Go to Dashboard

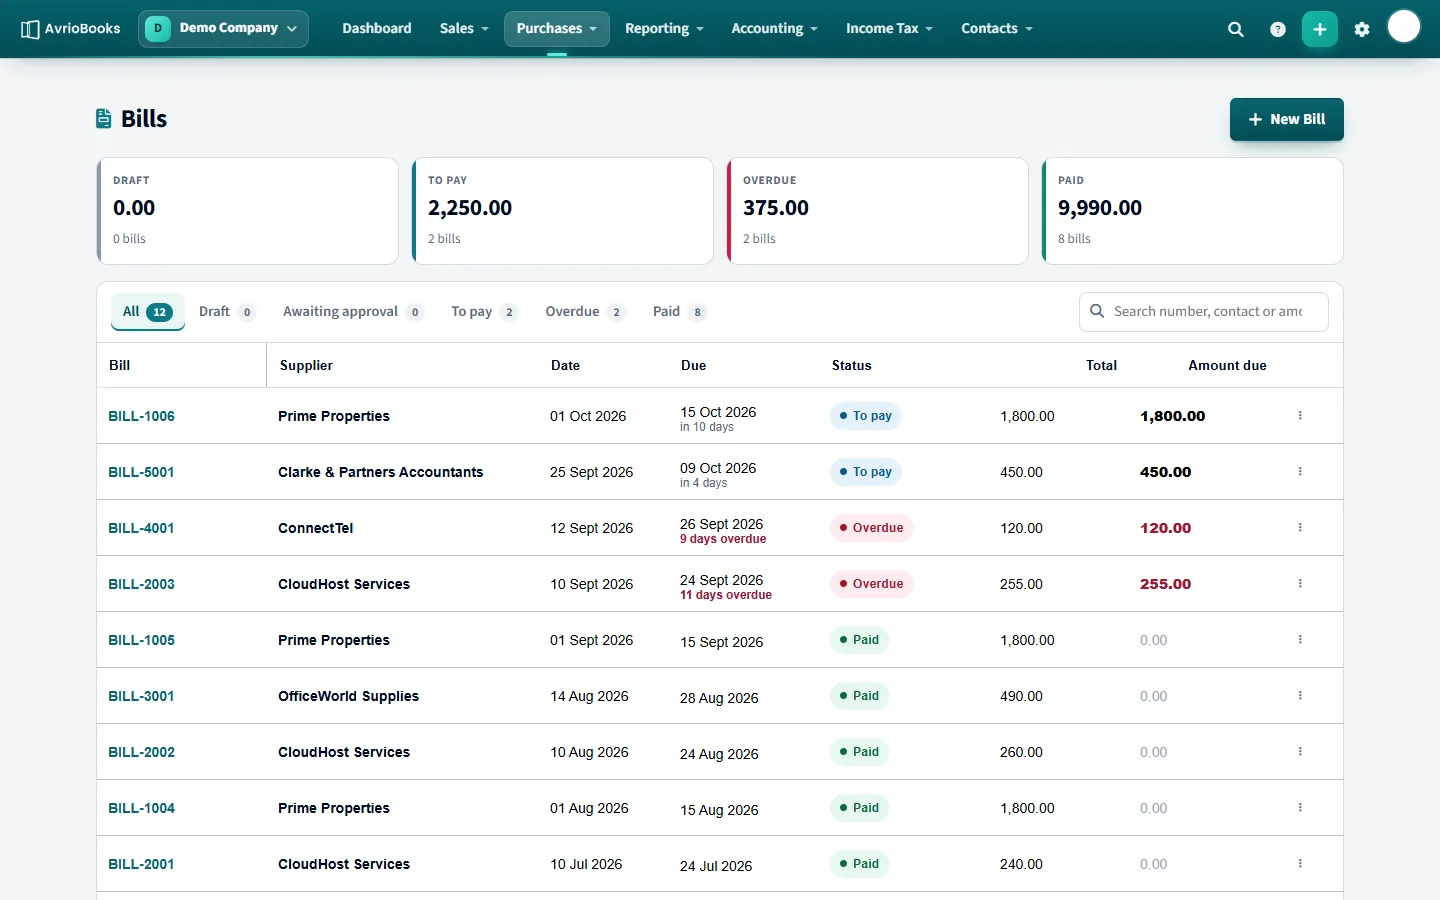(377, 29)
